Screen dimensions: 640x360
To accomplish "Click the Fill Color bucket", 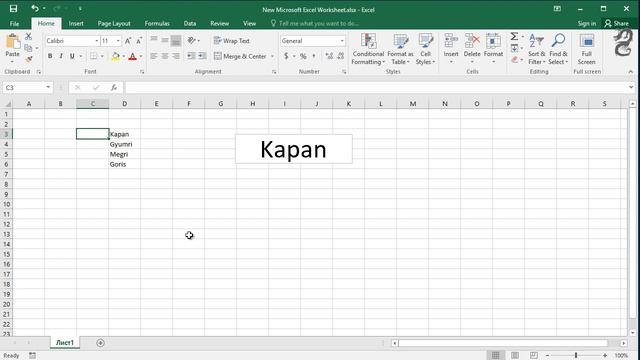I will pyautogui.click(x=116, y=56).
